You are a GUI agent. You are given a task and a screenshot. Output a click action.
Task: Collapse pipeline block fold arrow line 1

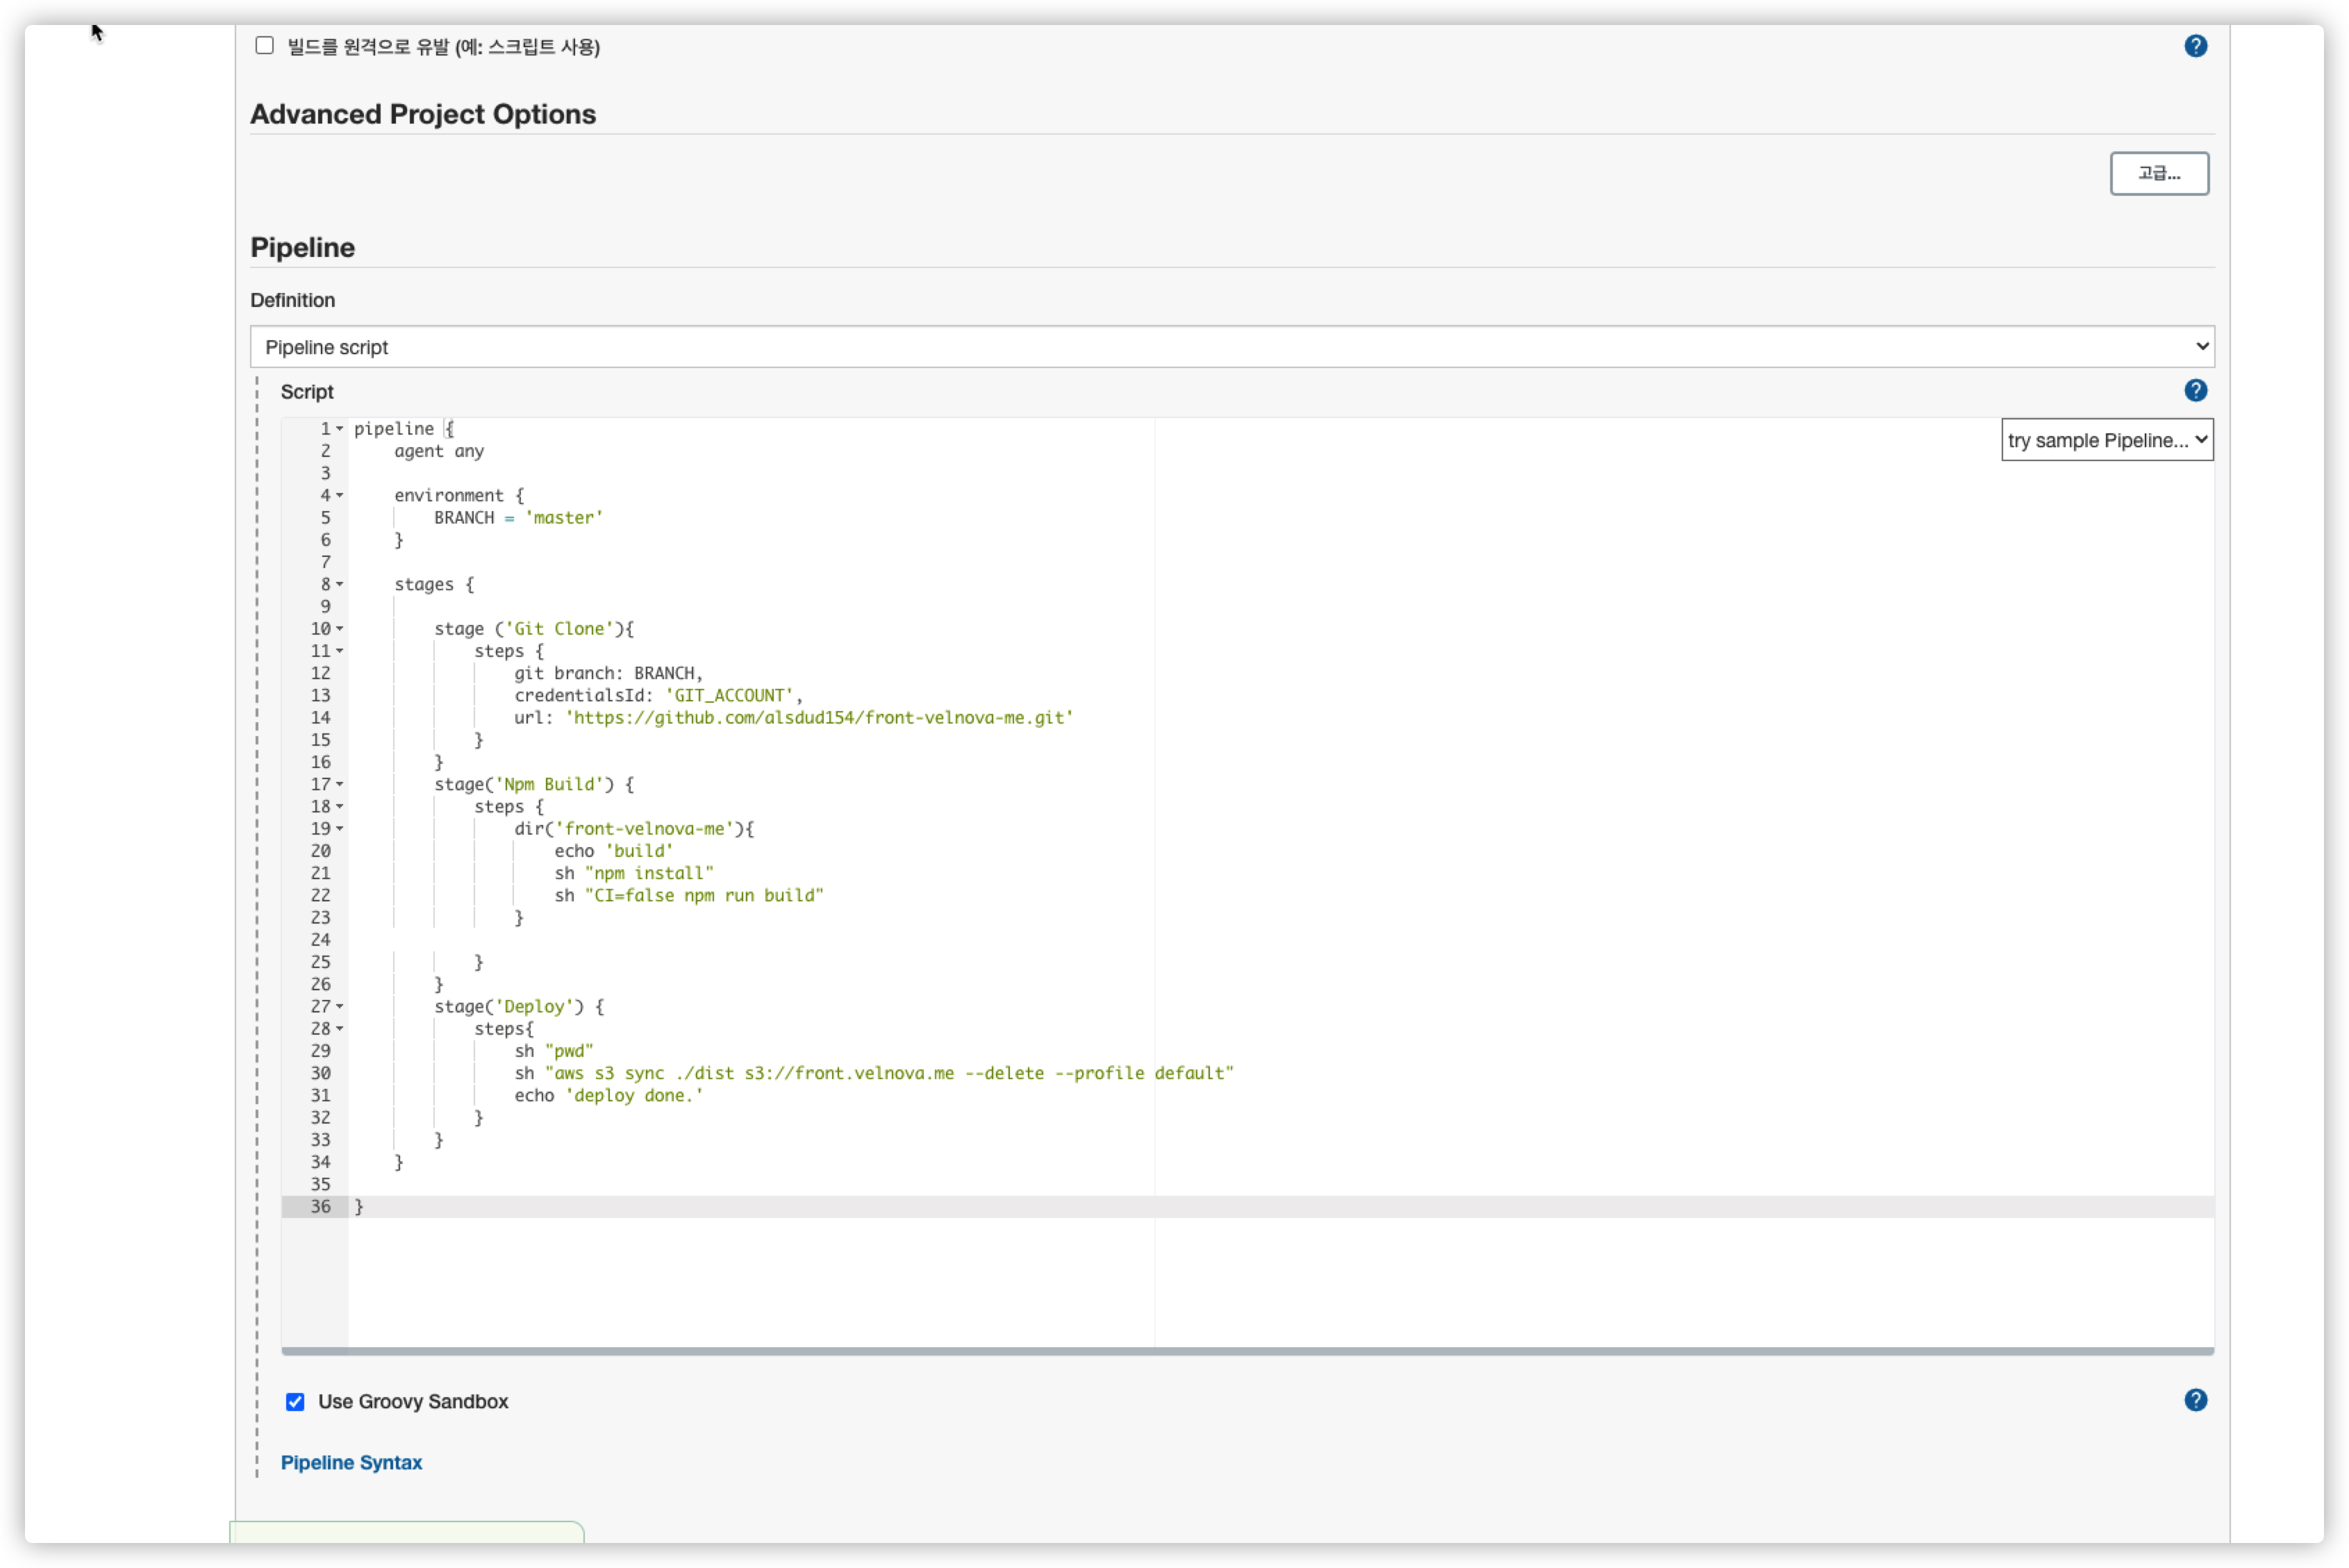click(x=340, y=429)
